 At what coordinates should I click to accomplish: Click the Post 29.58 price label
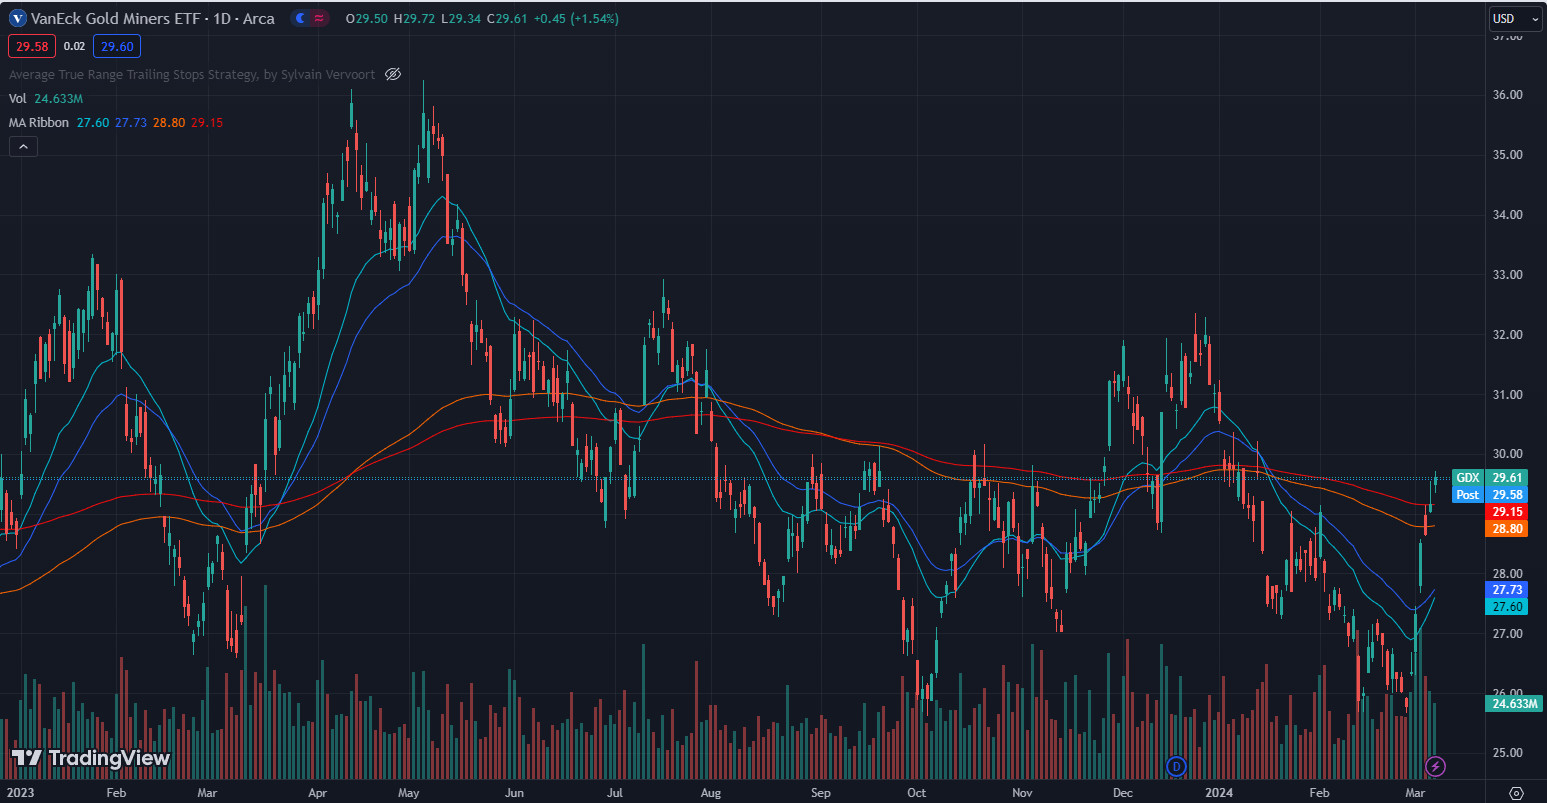point(1490,495)
